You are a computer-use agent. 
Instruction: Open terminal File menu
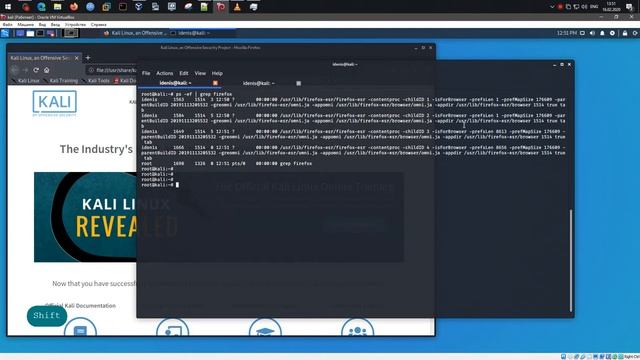[x=146, y=73]
